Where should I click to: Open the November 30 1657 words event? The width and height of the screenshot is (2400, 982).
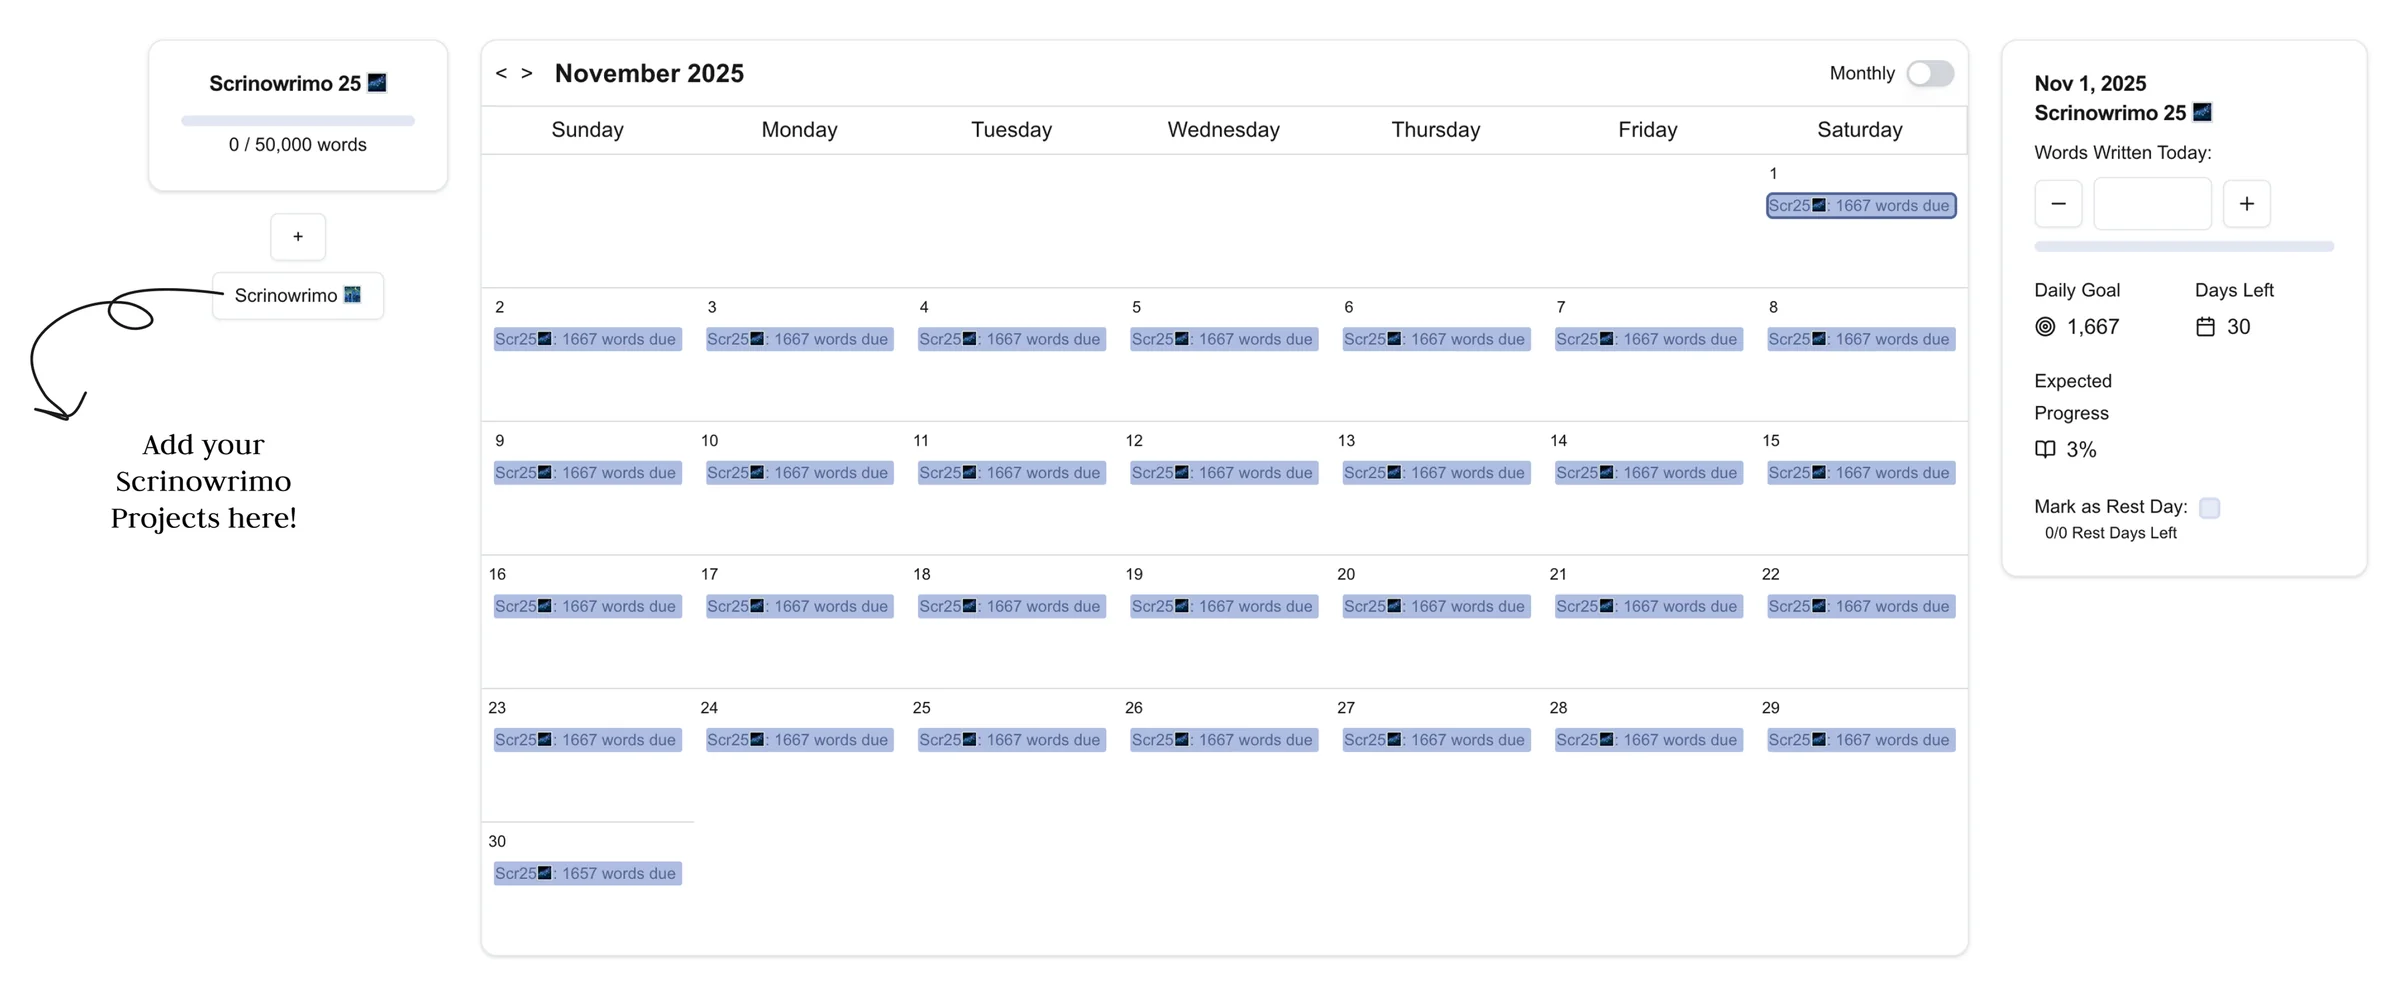[587, 874]
